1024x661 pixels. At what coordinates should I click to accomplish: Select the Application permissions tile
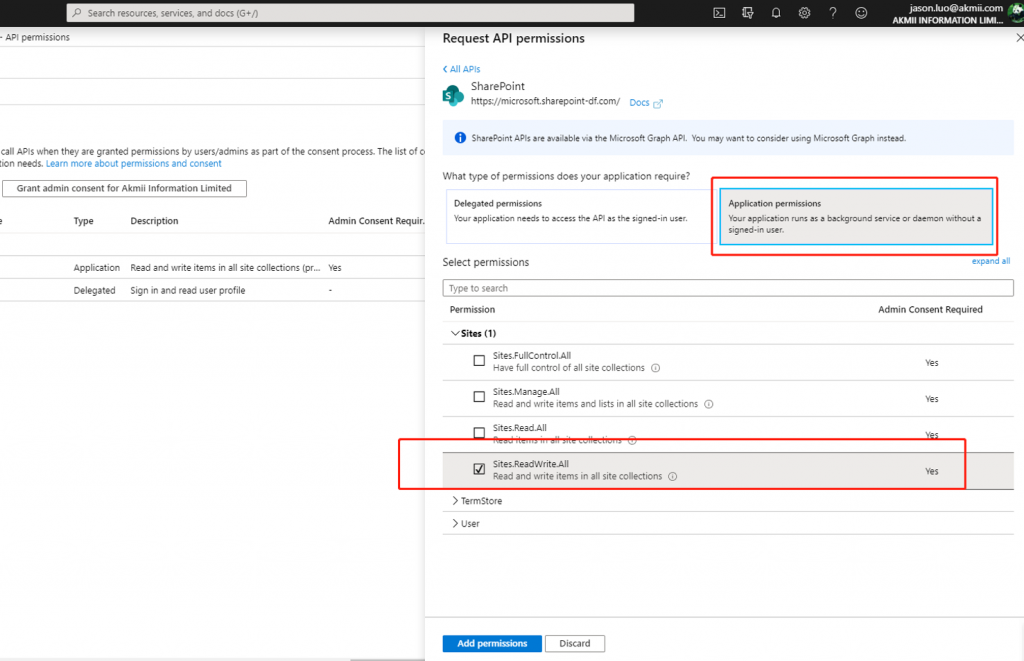click(856, 216)
